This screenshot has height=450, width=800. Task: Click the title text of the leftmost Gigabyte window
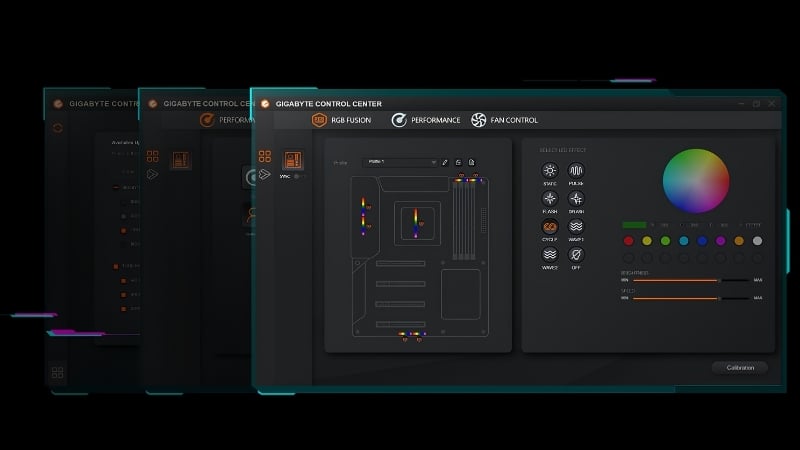click(104, 104)
